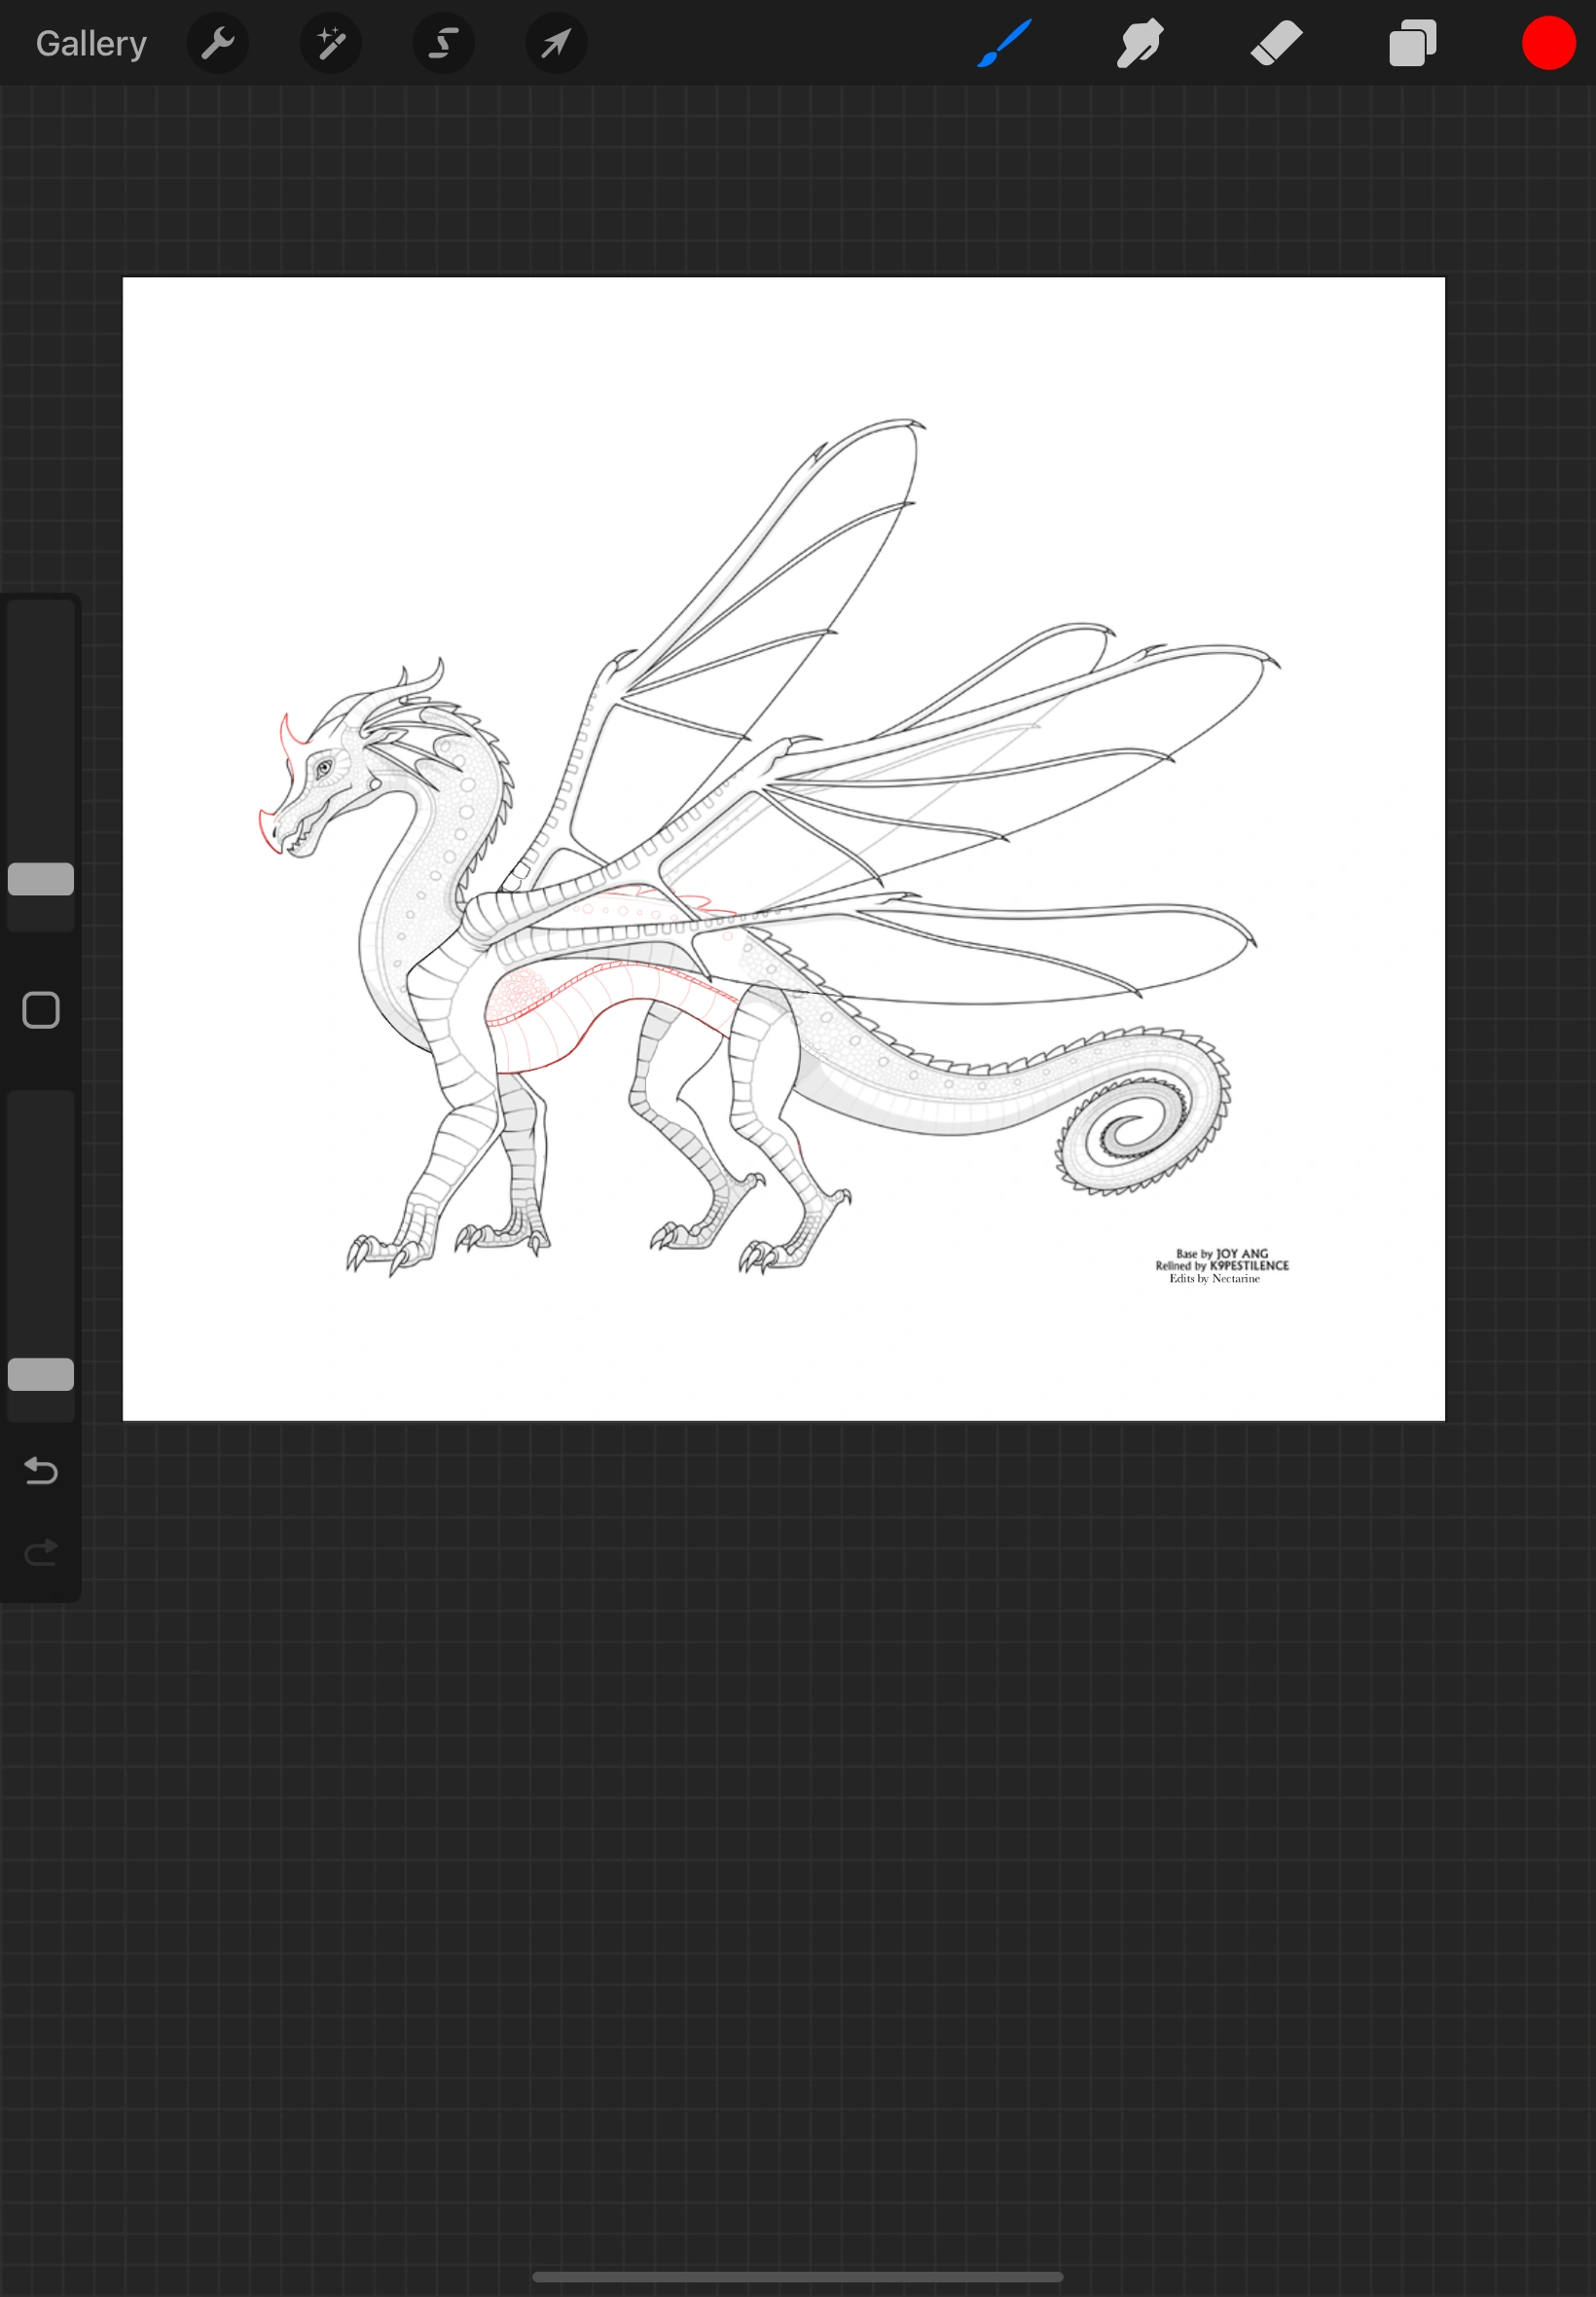Tap the Redo arrow on sidebar

40,1551
